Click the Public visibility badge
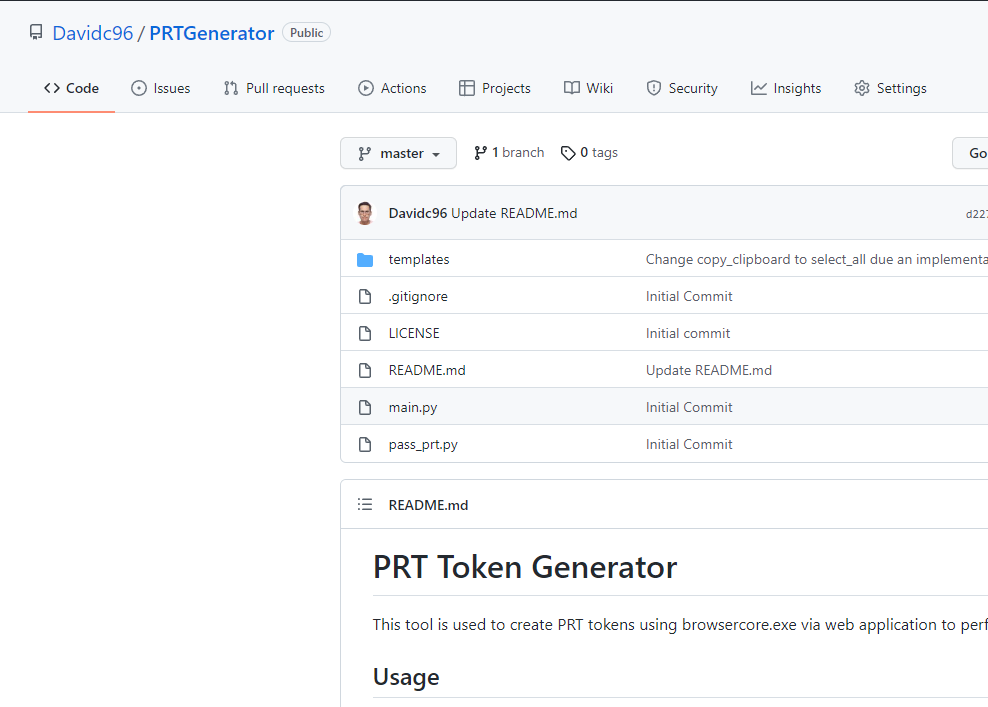The width and height of the screenshot is (988, 707). (306, 33)
